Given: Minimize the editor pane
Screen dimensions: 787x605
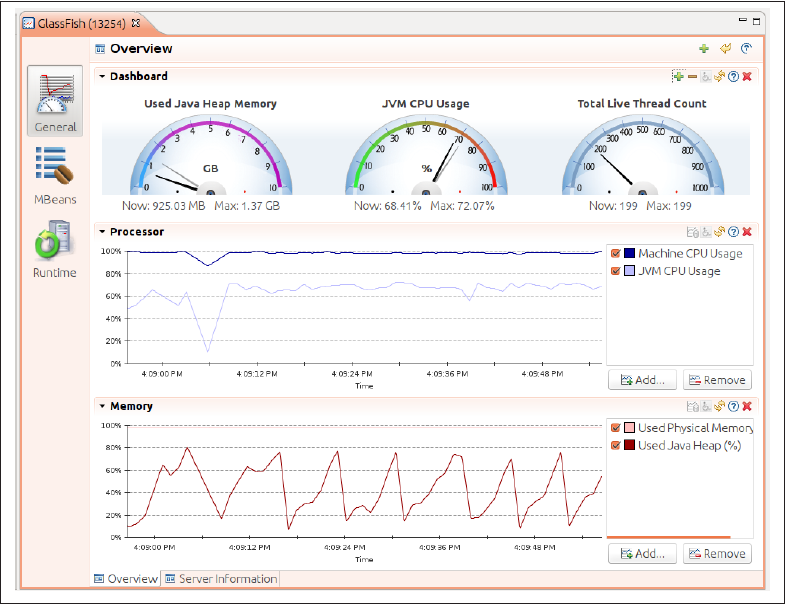Looking at the screenshot, I should tap(743, 20).
